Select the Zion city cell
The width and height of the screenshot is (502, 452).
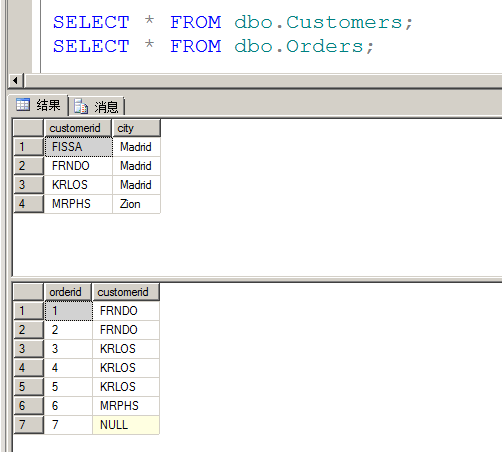pyautogui.click(x=136, y=204)
